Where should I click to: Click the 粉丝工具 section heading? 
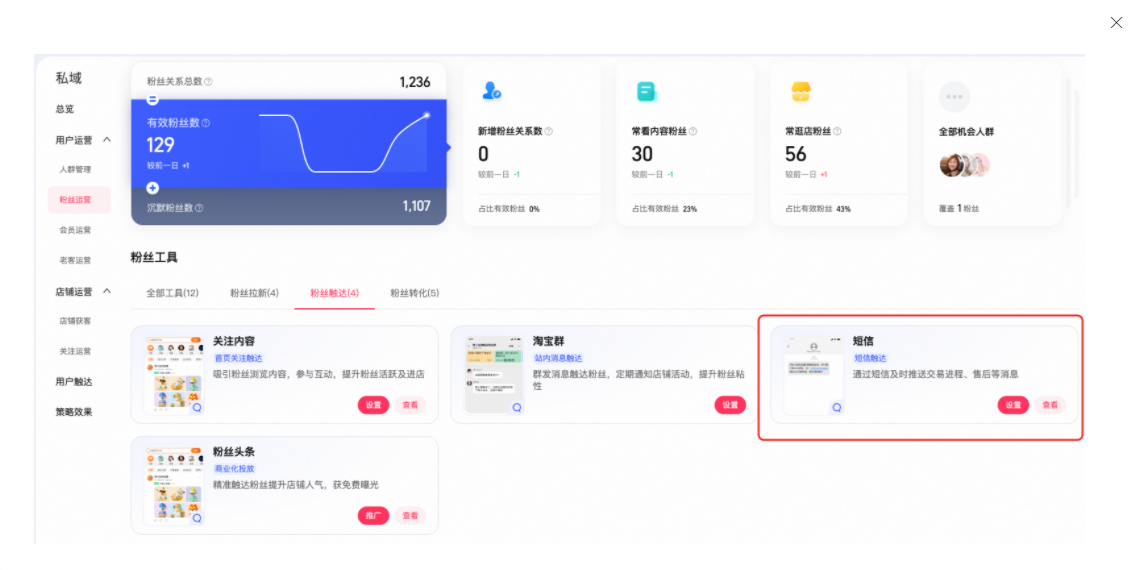pyautogui.click(x=154, y=258)
